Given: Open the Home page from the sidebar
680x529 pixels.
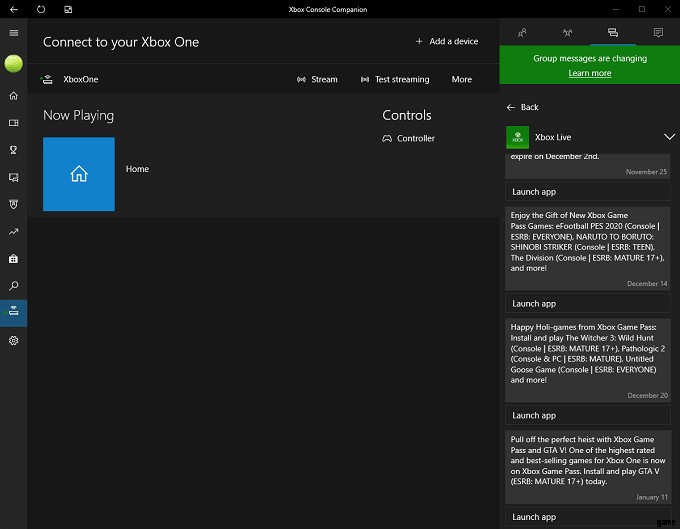Looking at the screenshot, I should click(13, 96).
